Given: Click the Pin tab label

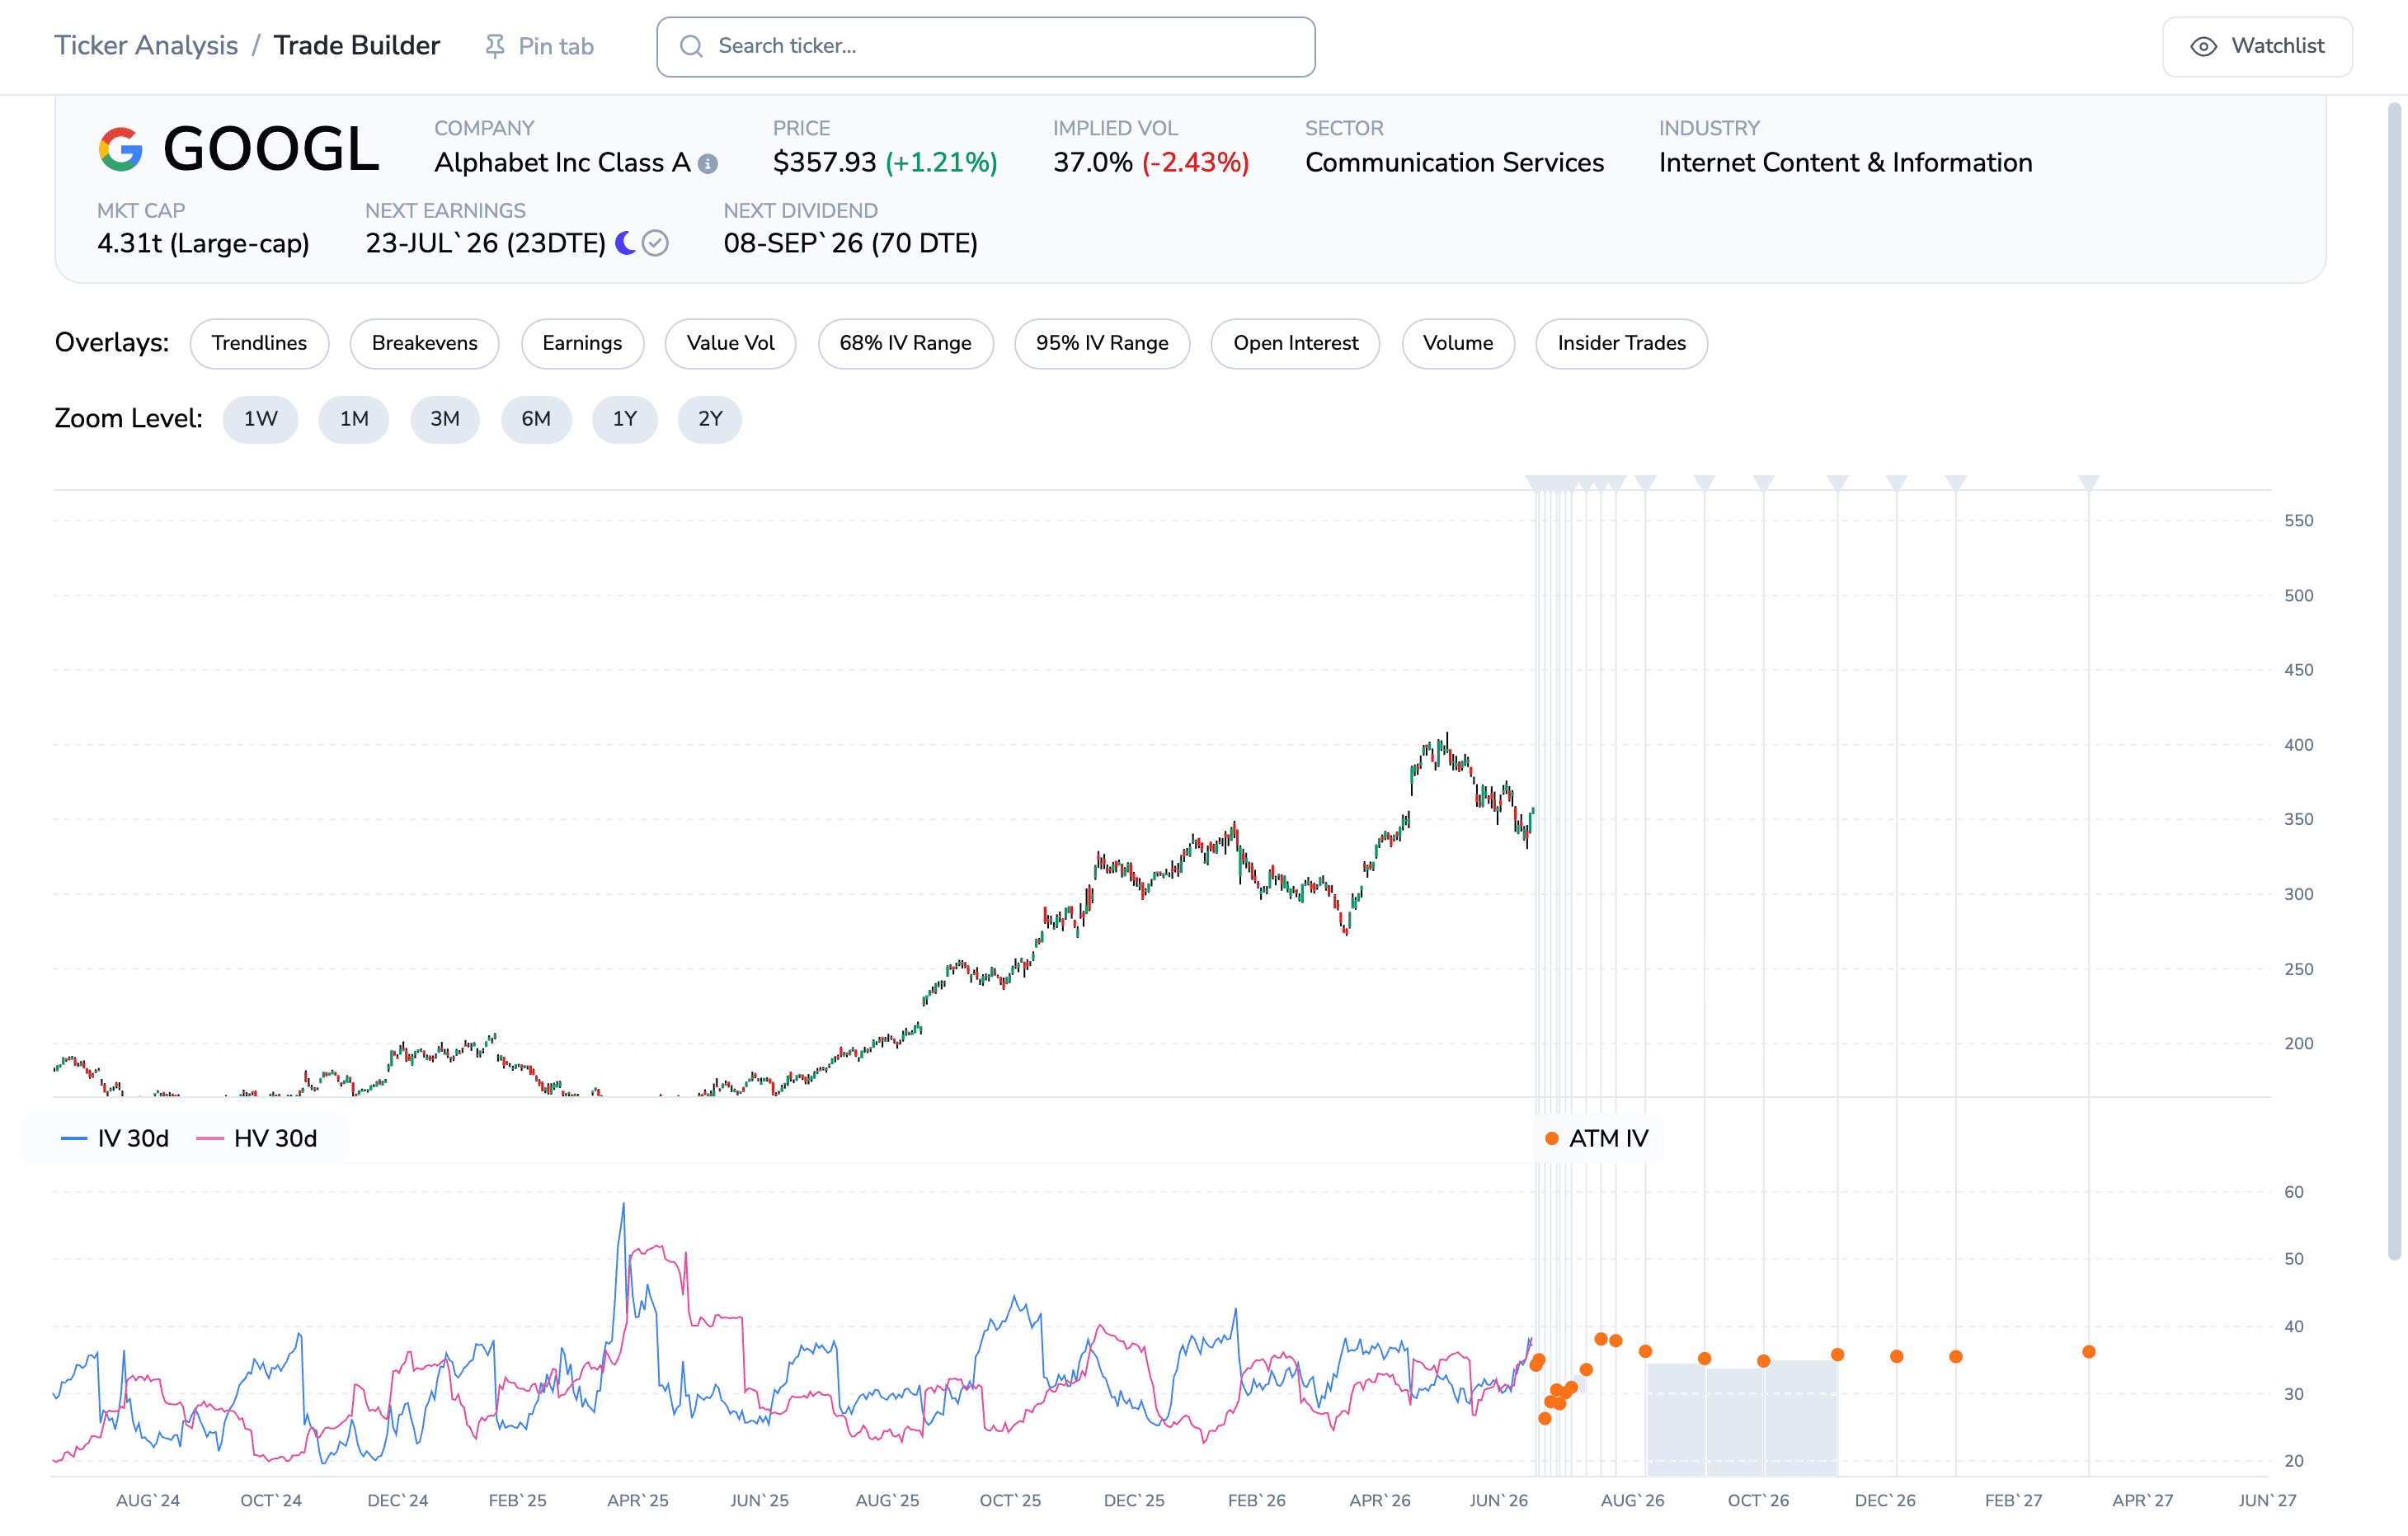Looking at the screenshot, I should click(x=556, y=47).
